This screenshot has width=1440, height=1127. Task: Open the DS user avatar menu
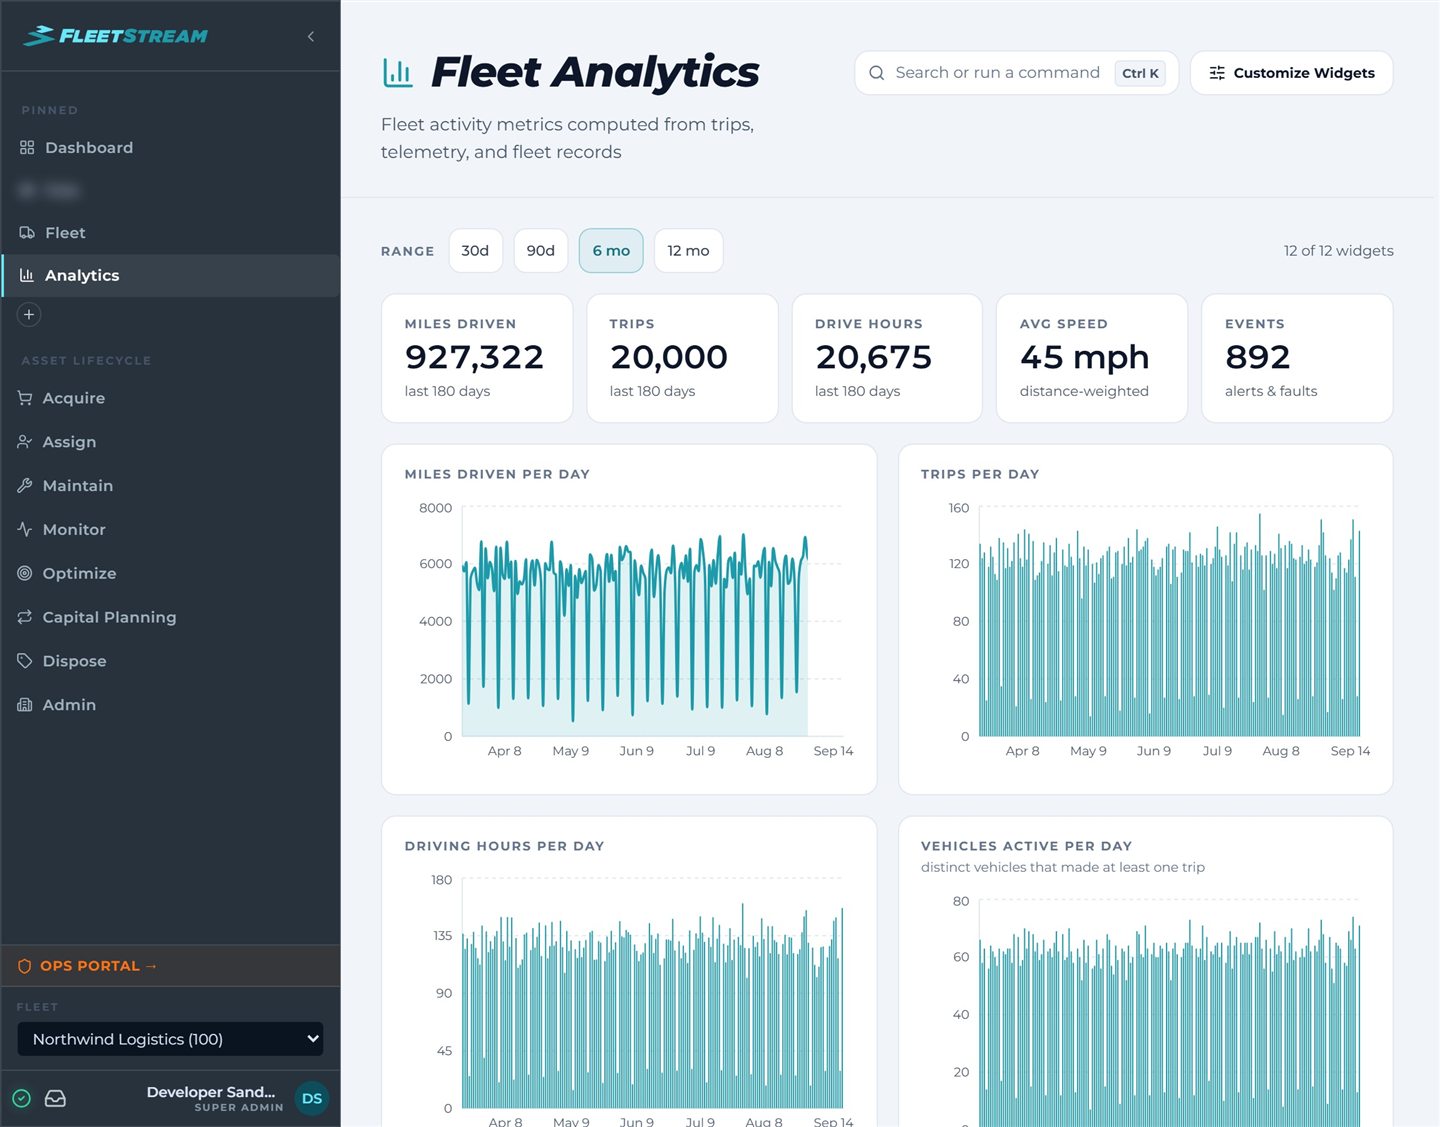click(x=312, y=1098)
